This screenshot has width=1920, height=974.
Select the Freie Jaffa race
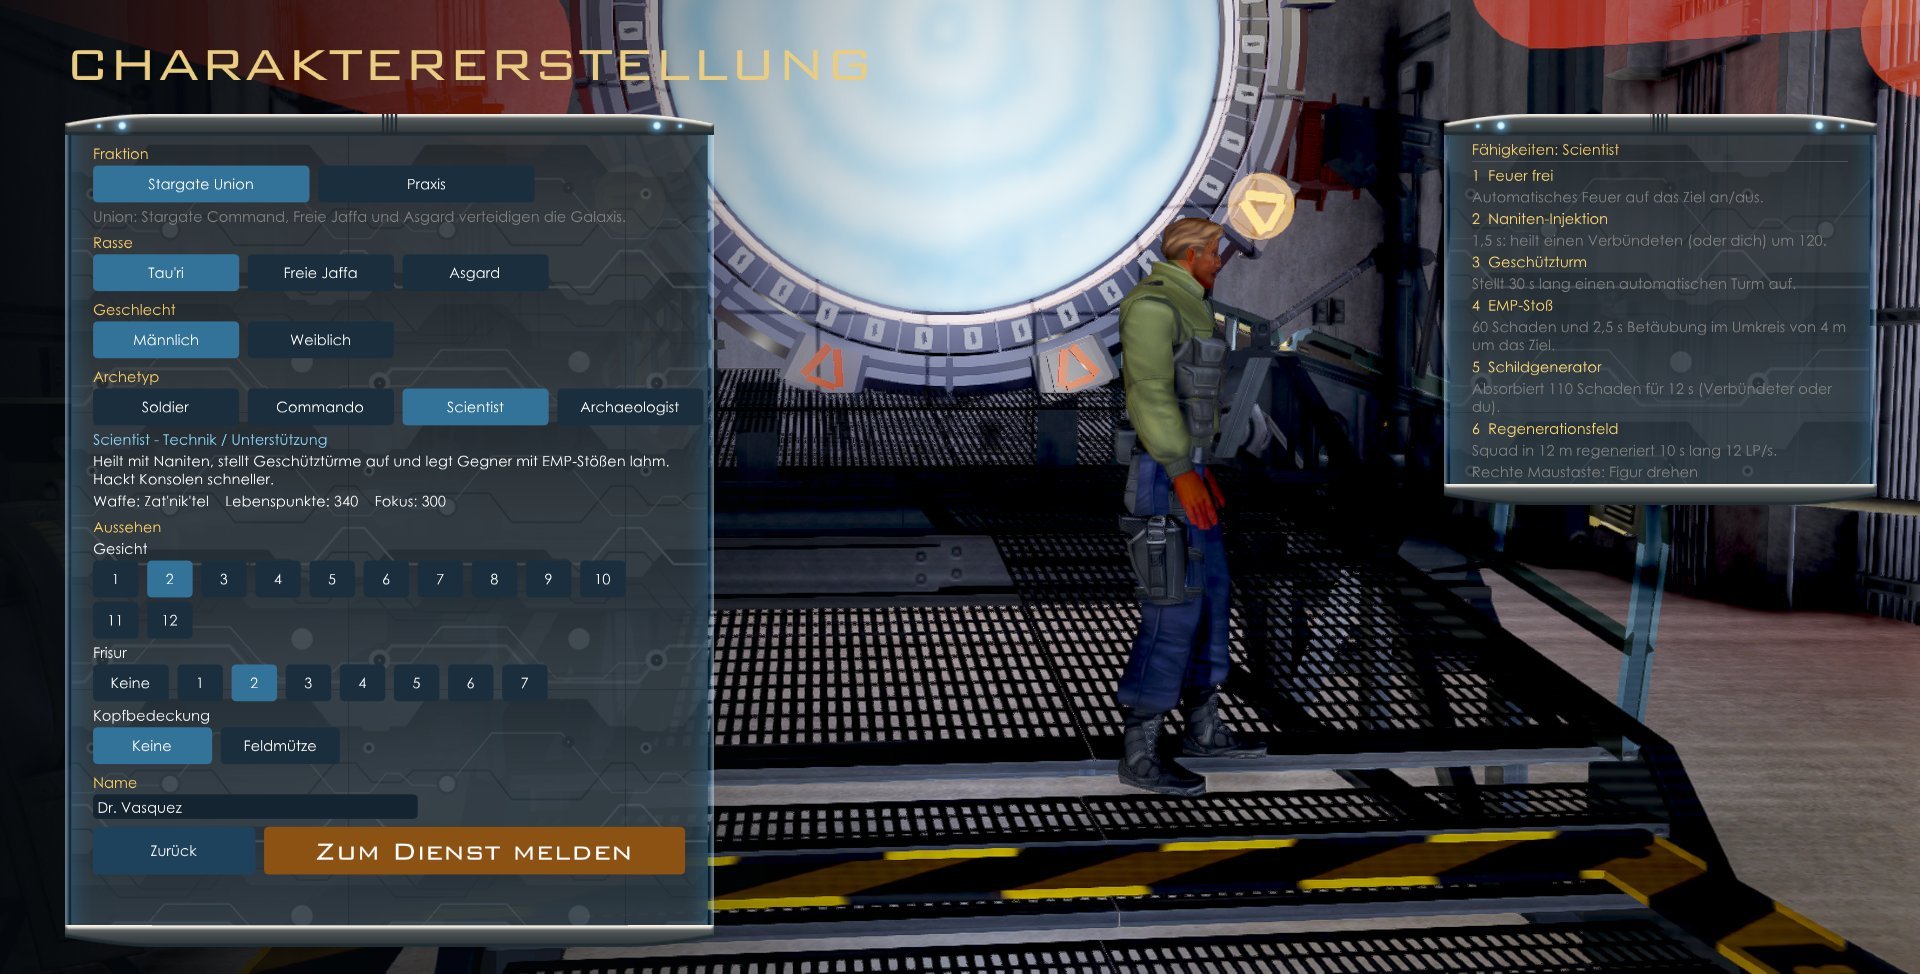tap(320, 273)
